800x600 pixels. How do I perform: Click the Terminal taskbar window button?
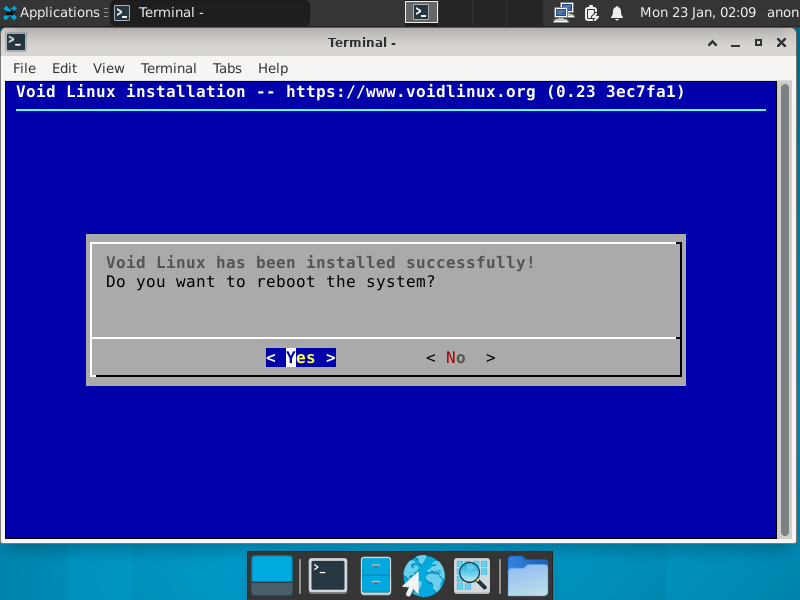point(210,13)
